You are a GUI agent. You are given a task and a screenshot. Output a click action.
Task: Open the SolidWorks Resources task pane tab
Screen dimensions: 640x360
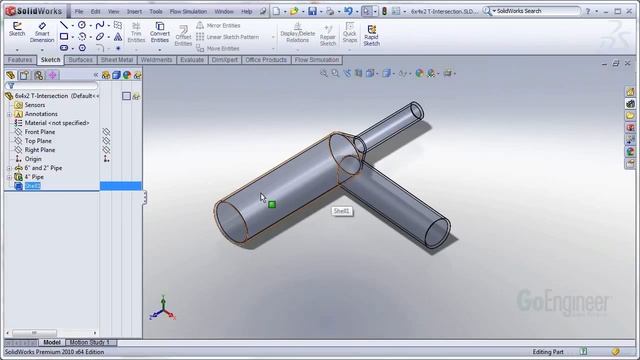pyautogui.click(x=631, y=92)
